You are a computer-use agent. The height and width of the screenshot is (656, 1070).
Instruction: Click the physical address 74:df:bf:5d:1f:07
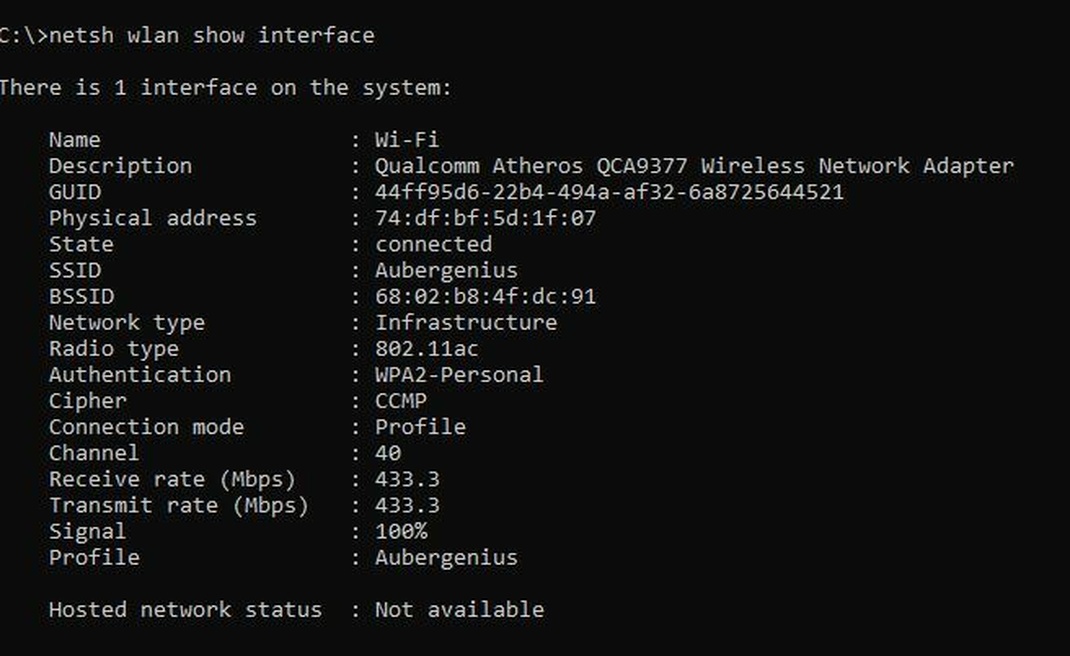tap(485, 218)
